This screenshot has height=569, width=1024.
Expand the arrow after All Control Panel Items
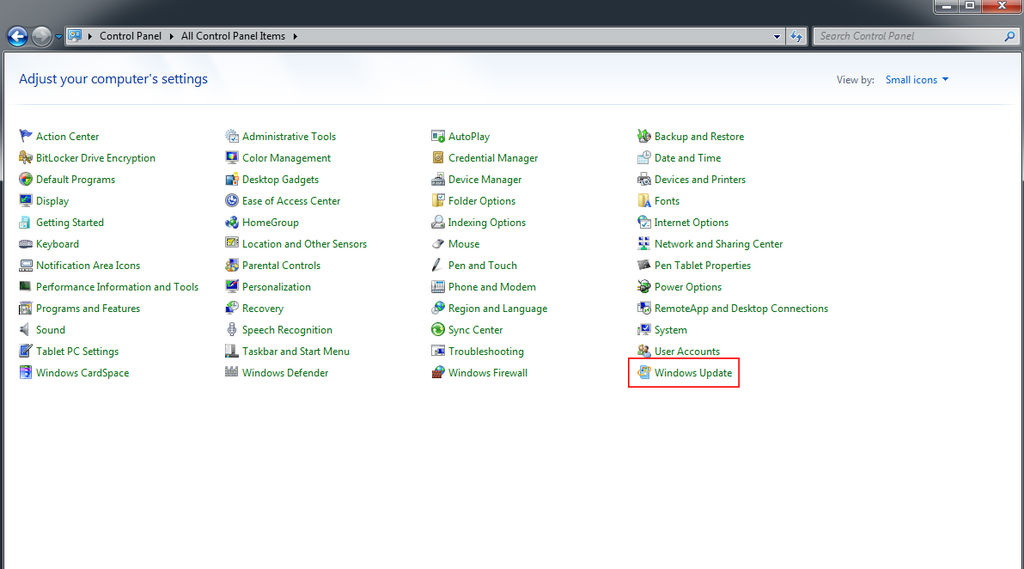(x=295, y=37)
